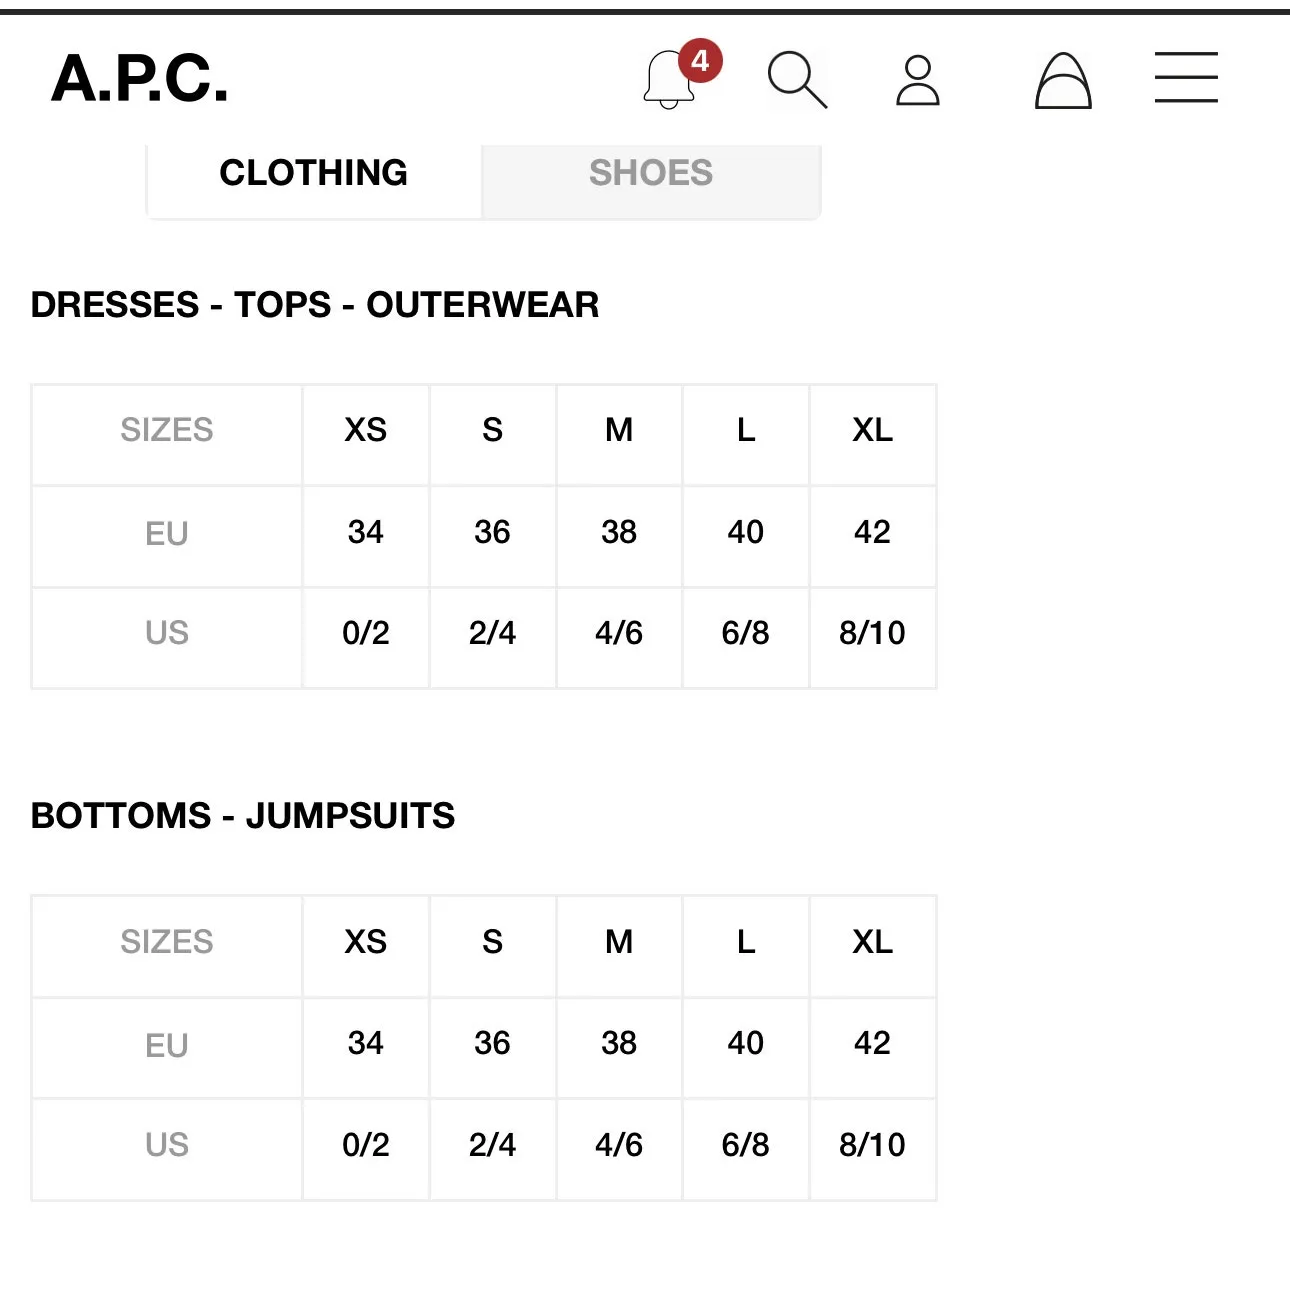Click EU size 38 in Dresses table
Viewport: 1290px width, 1290px height.
click(x=619, y=532)
